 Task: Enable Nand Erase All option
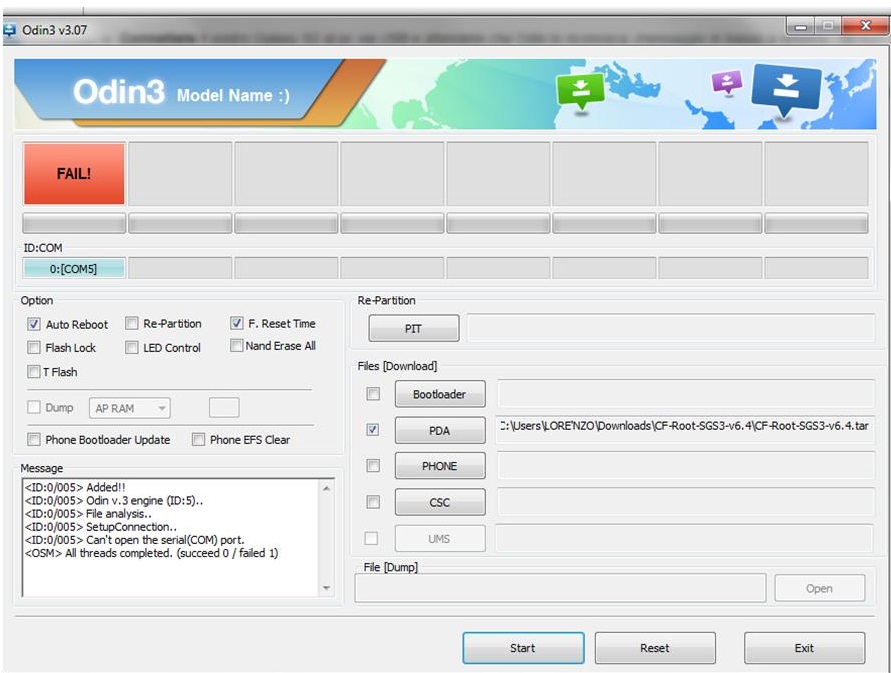pos(236,346)
